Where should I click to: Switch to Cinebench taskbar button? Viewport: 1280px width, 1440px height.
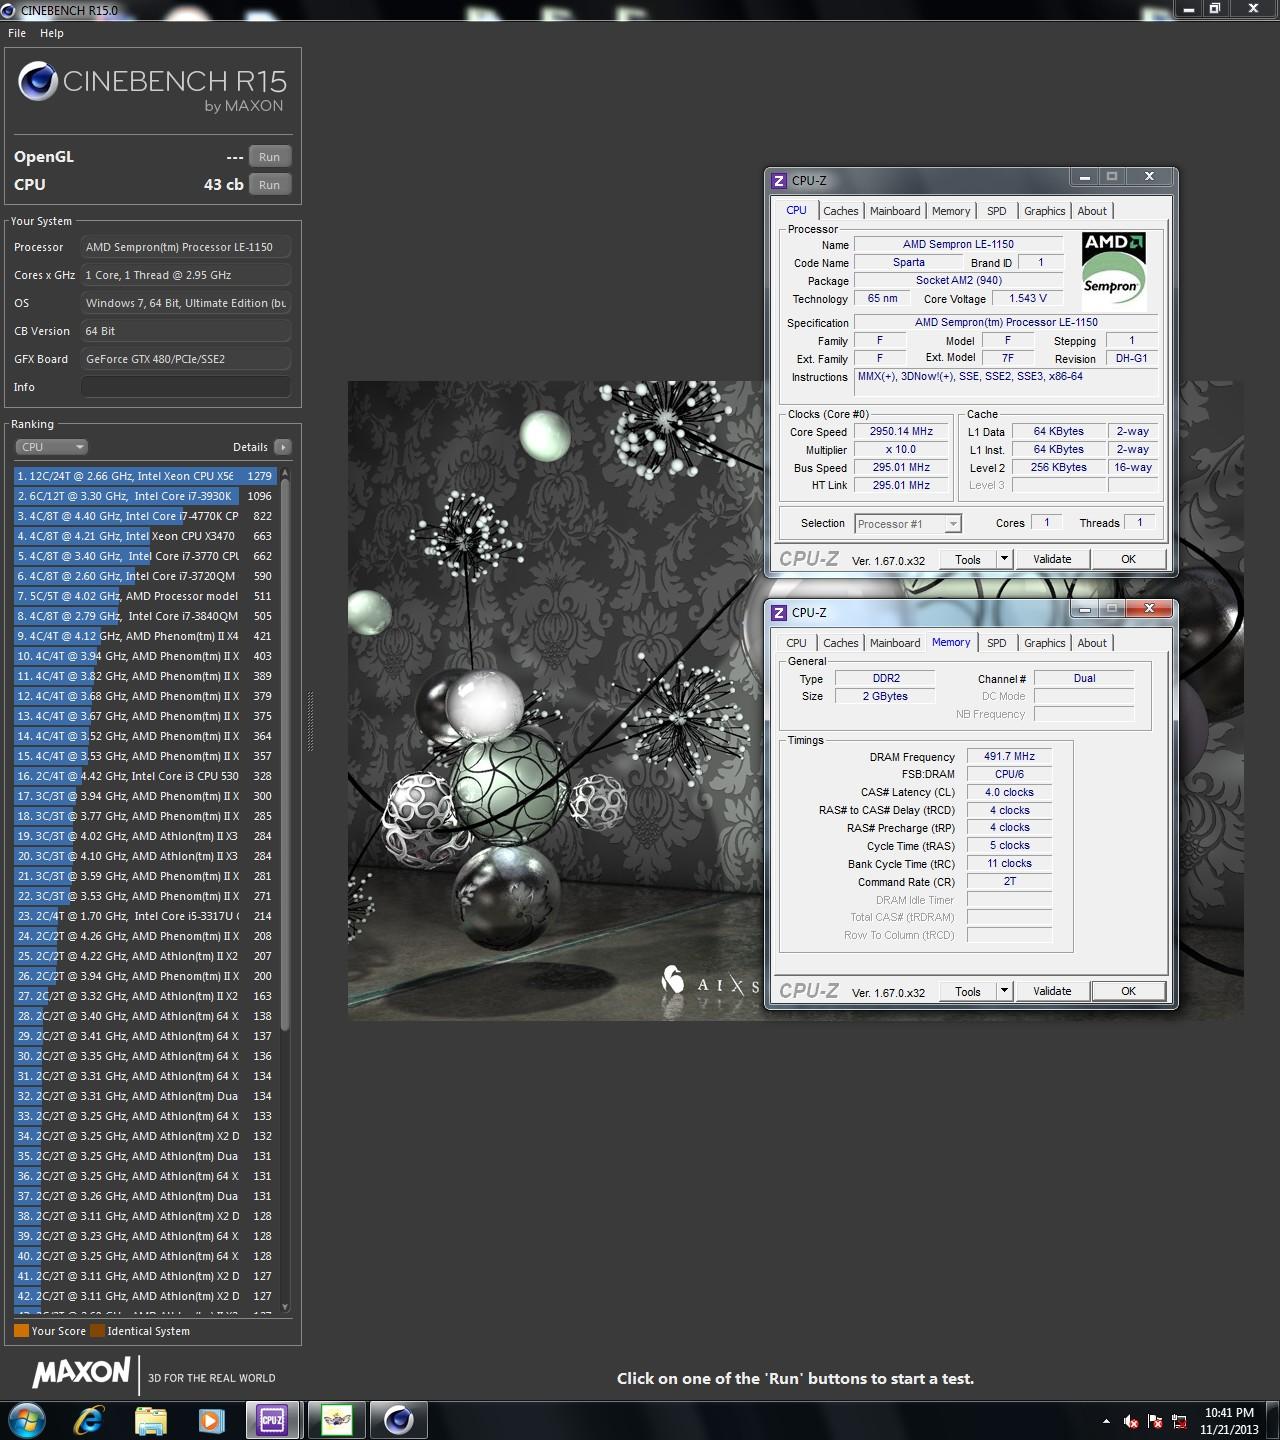(x=399, y=1420)
